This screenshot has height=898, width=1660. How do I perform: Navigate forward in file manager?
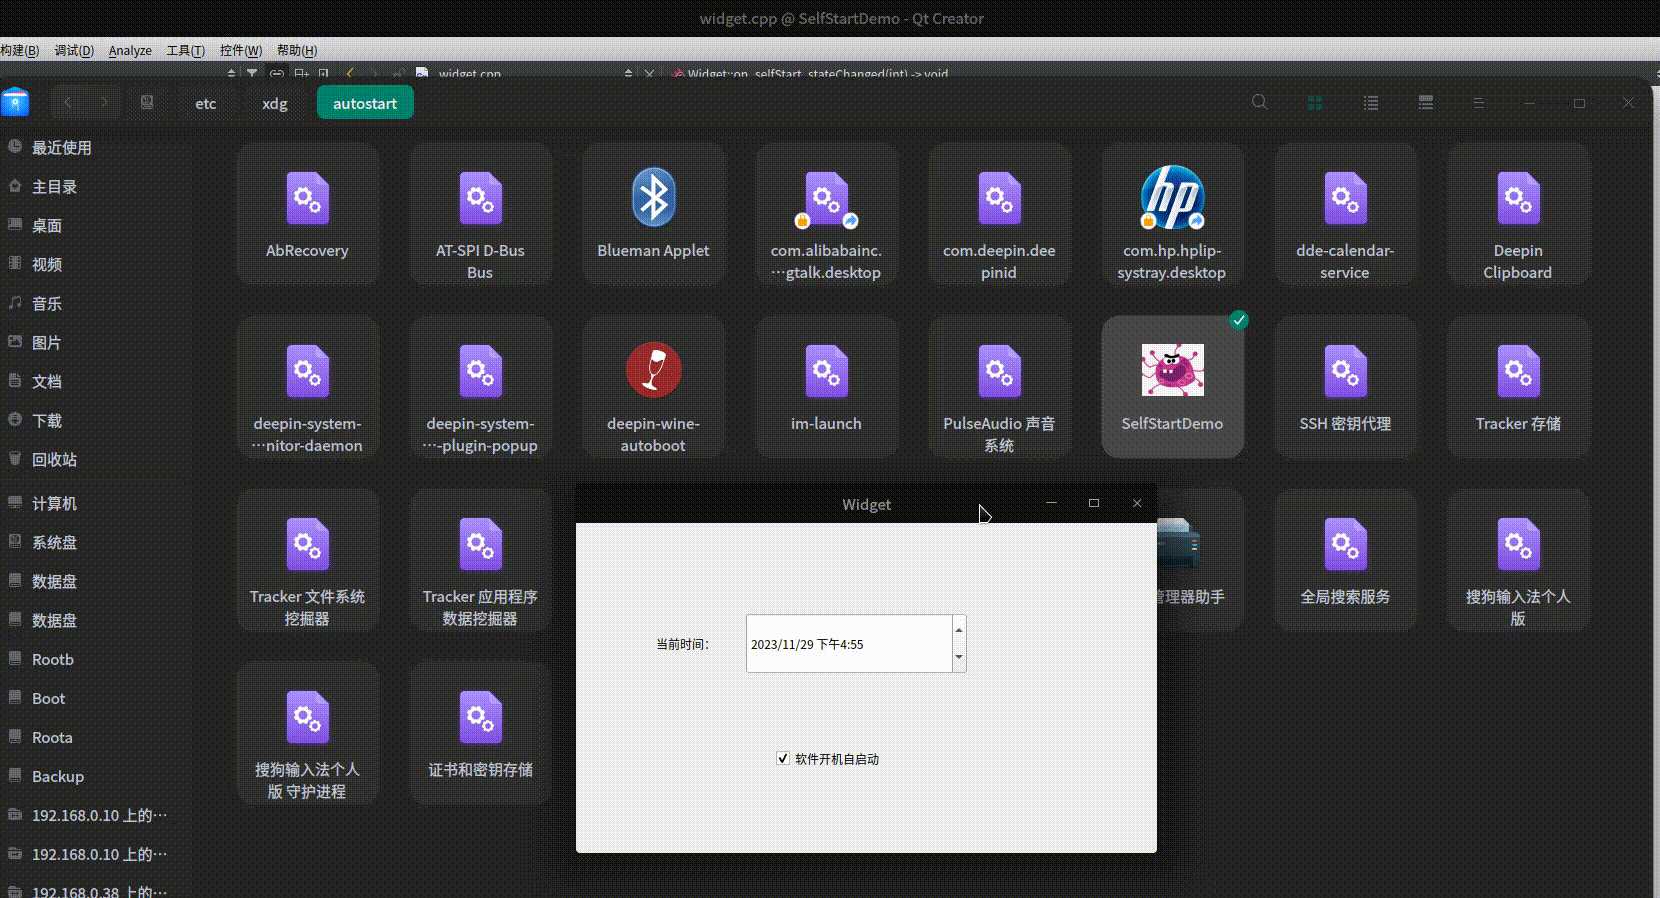104,102
